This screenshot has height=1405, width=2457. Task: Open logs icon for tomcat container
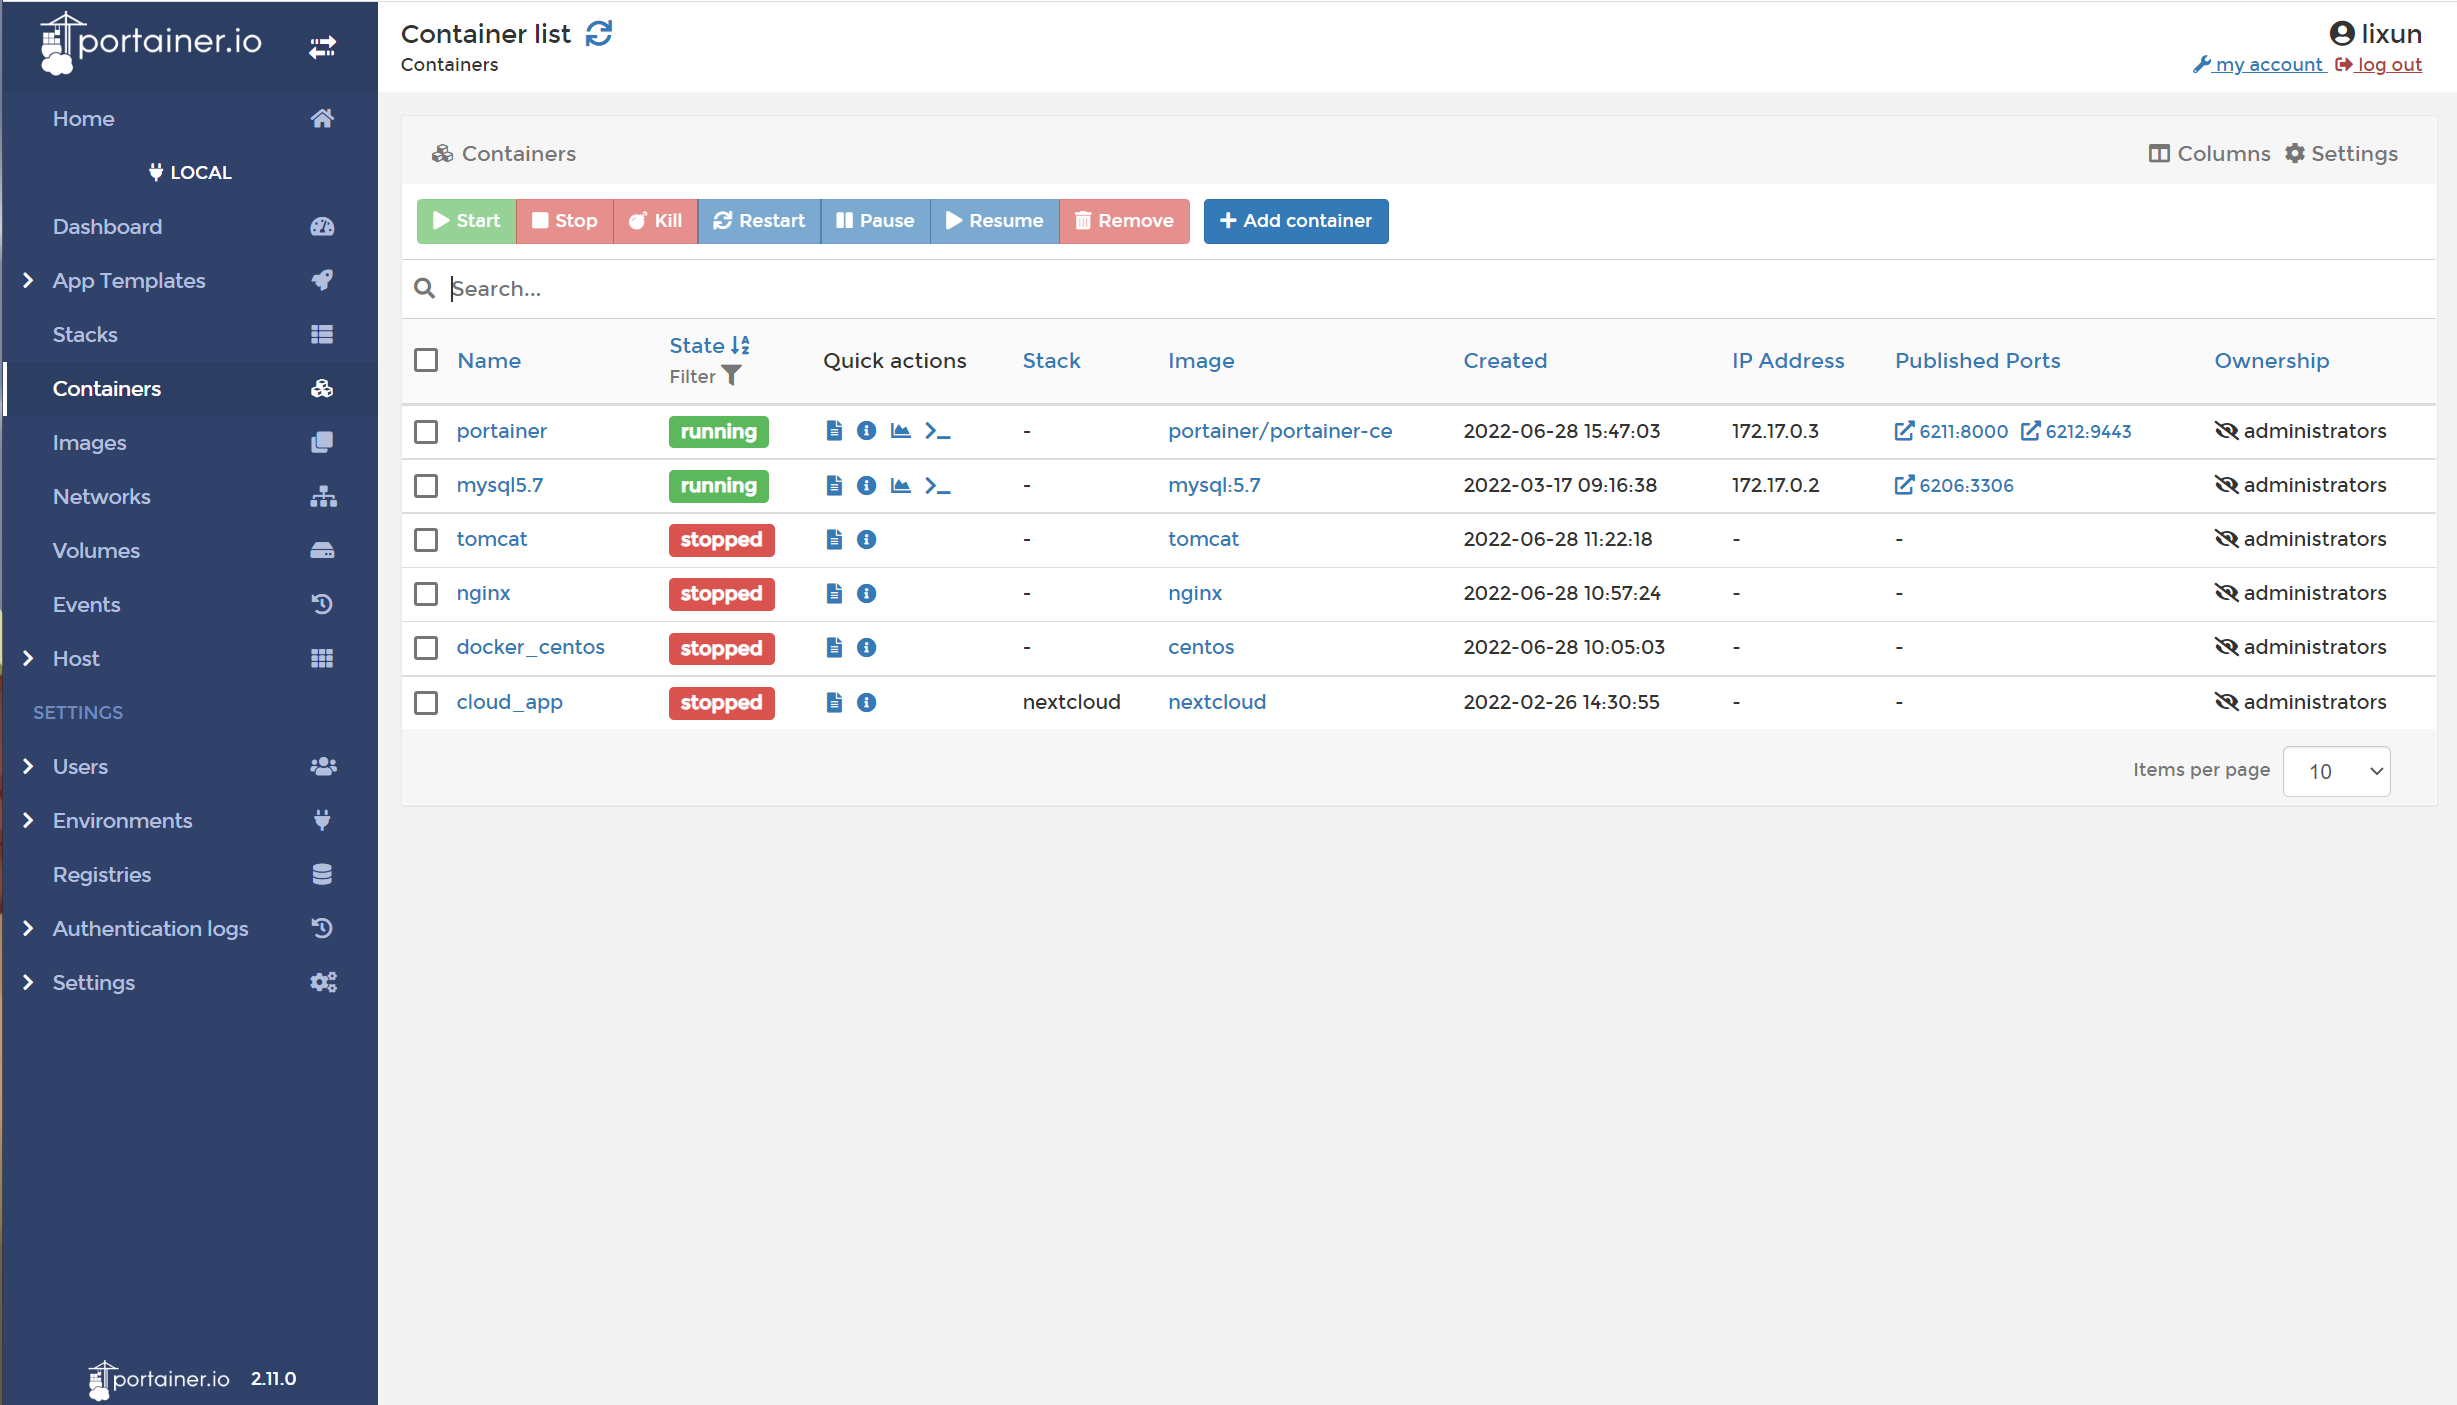click(834, 539)
